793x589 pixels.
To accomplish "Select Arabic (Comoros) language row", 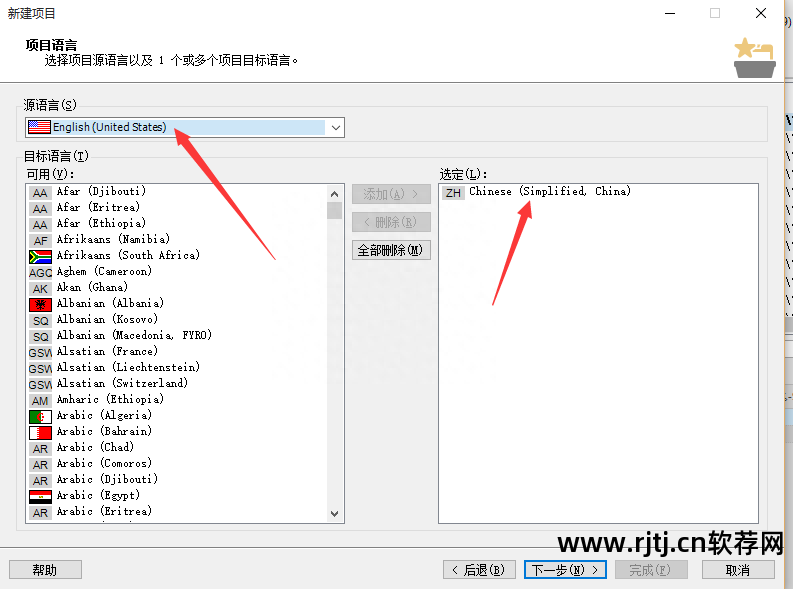I will tap(177, 464).
